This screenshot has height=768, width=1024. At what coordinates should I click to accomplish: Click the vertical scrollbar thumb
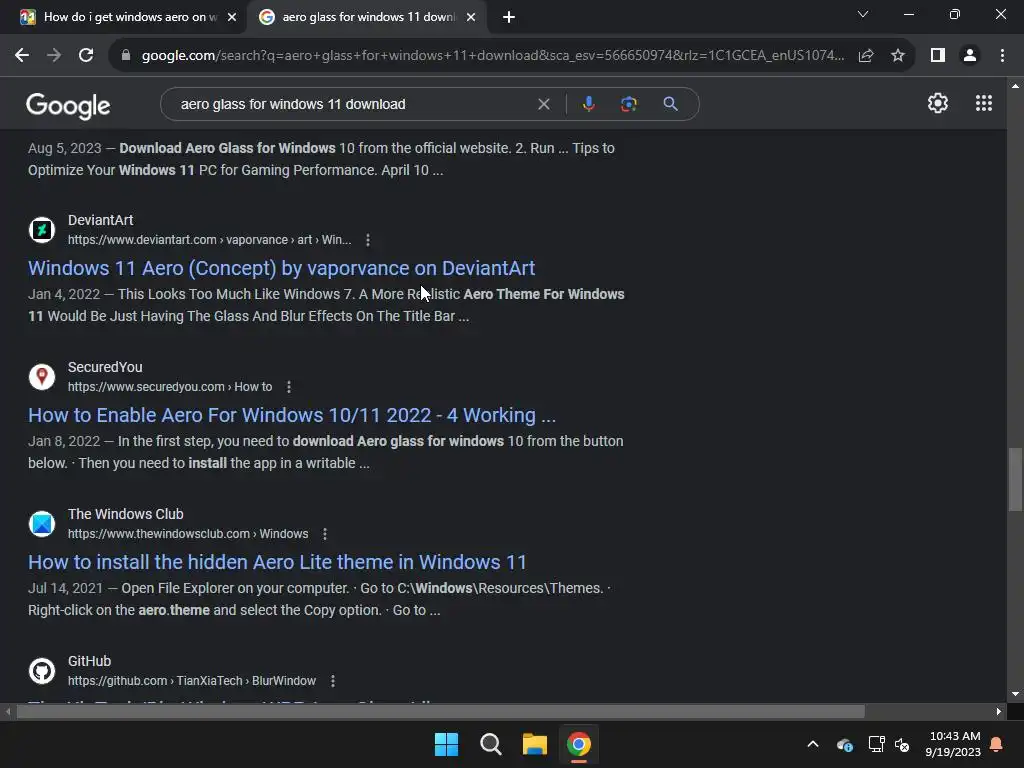click(1015, 479)
